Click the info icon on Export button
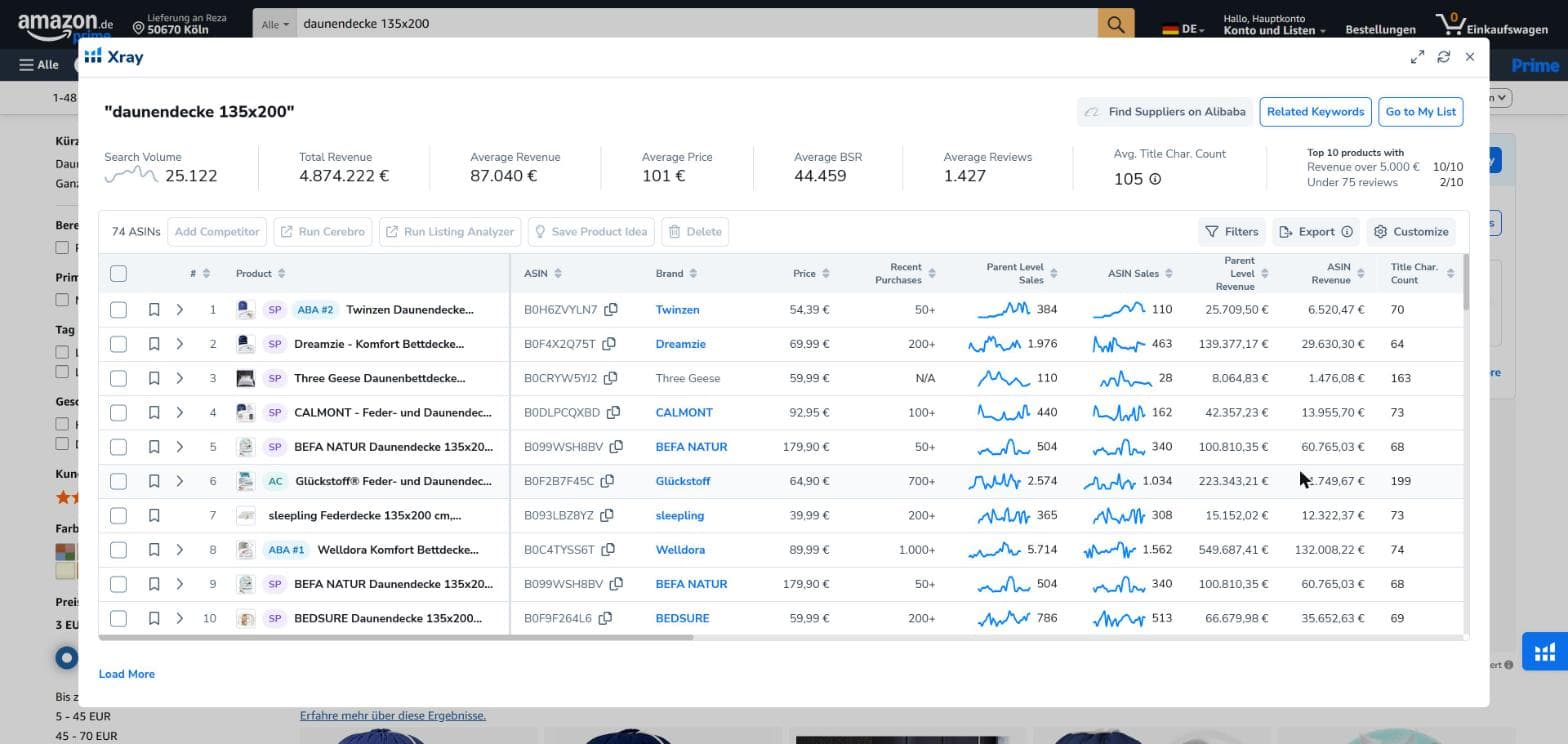This screenshot has height=744, width=1568. pyautogui.click(x=1347, y=232)
